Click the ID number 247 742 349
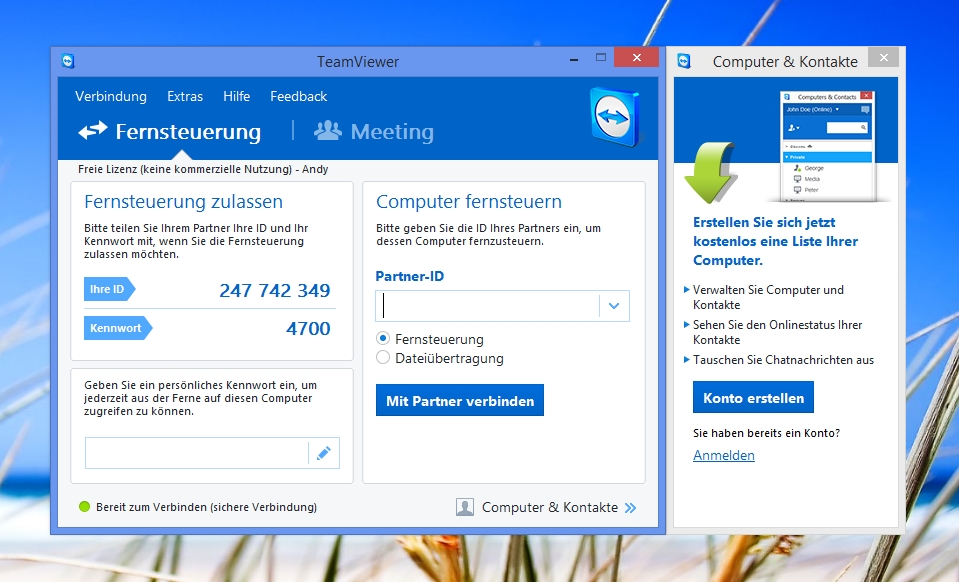This screenshot has width=959, height=582. (275, 290)
